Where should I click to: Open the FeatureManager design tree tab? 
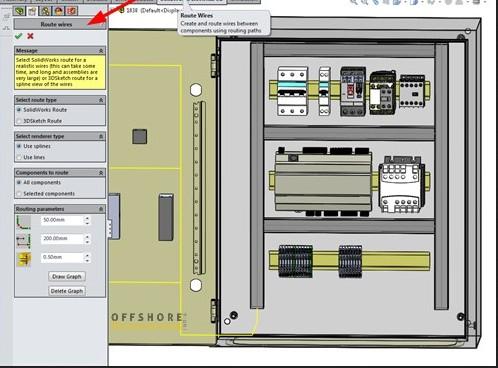click(x=20, y=11)
